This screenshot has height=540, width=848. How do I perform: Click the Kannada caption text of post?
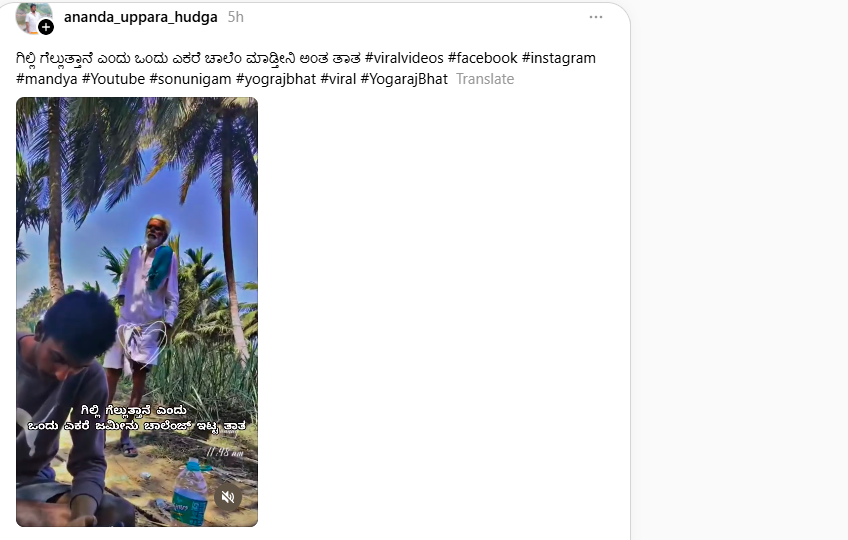pyautogui.click(x=188, y=58)
